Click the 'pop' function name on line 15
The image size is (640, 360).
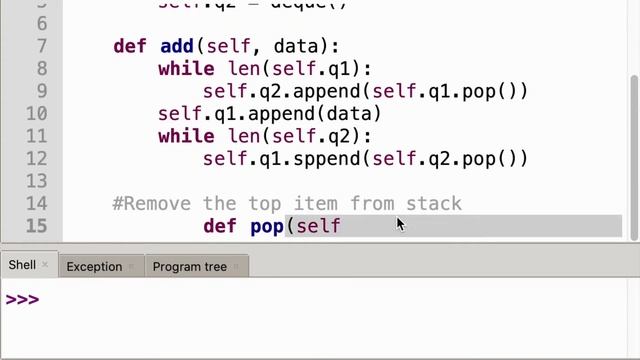click(267, 227)
